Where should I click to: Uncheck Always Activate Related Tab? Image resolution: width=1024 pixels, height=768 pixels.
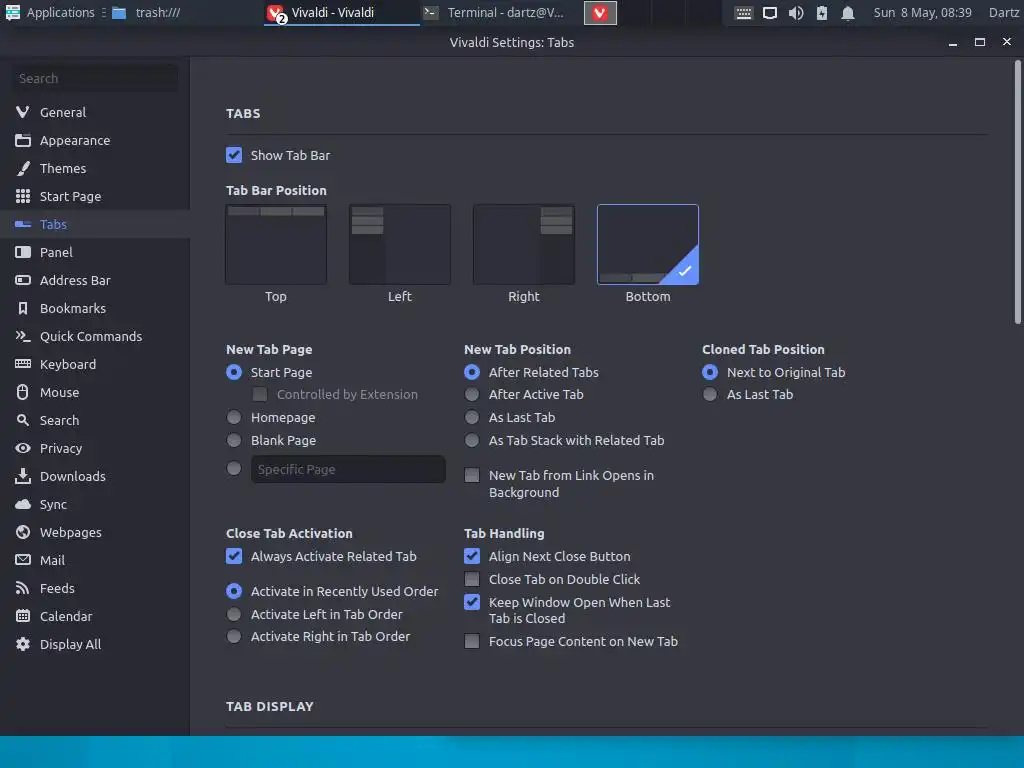coord(234,556)
